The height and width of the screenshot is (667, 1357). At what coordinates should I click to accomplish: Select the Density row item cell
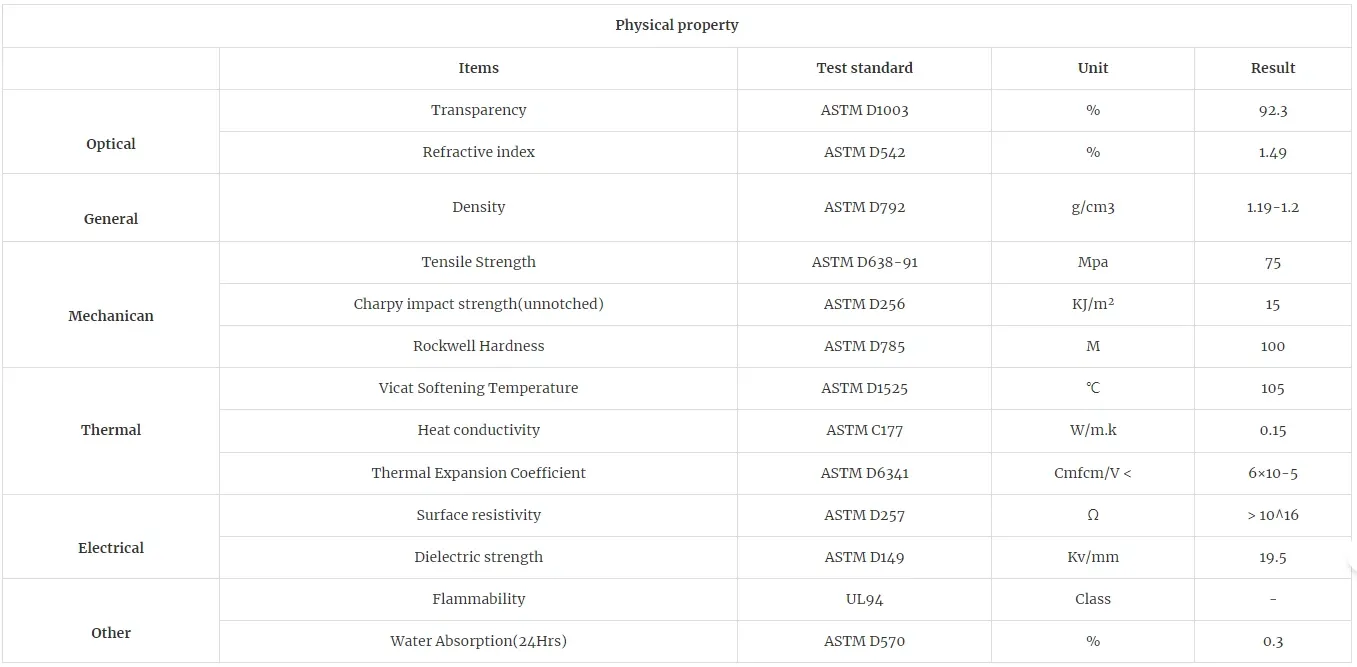pyautogui.click(x=478, y=207)
